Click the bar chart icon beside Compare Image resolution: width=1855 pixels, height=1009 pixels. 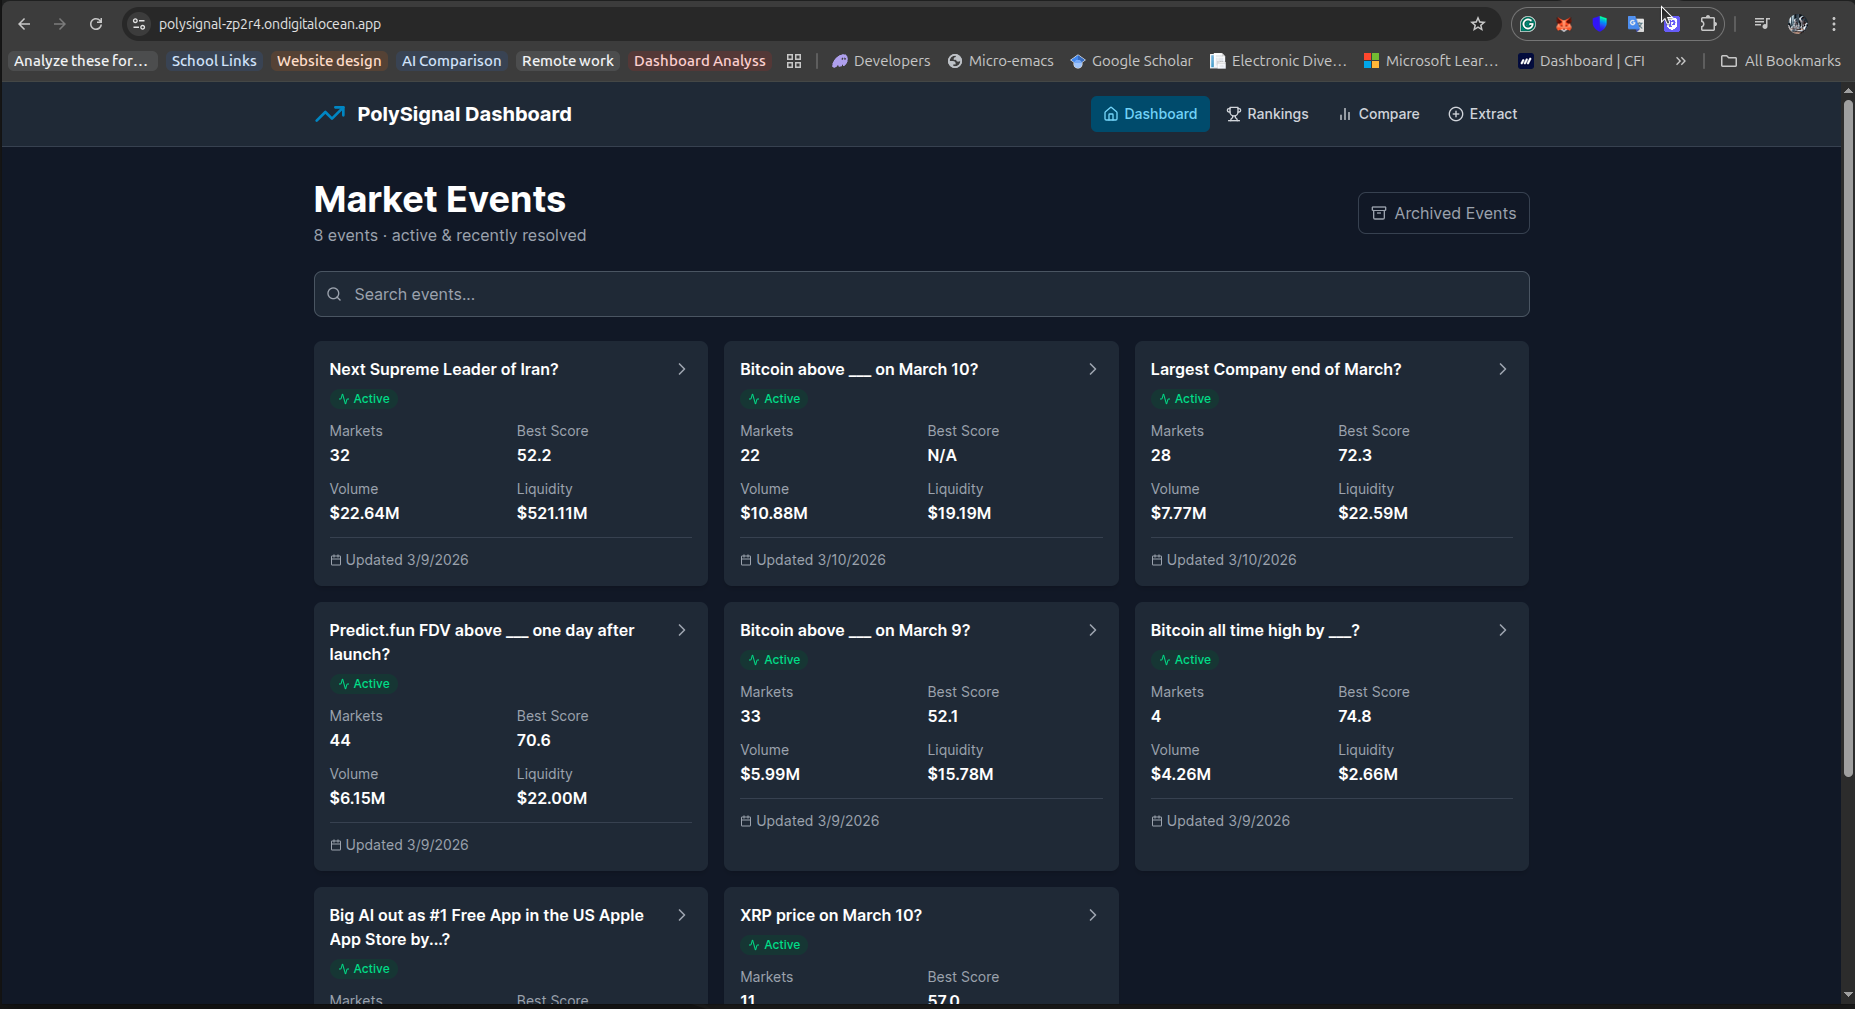(1345, 114)
